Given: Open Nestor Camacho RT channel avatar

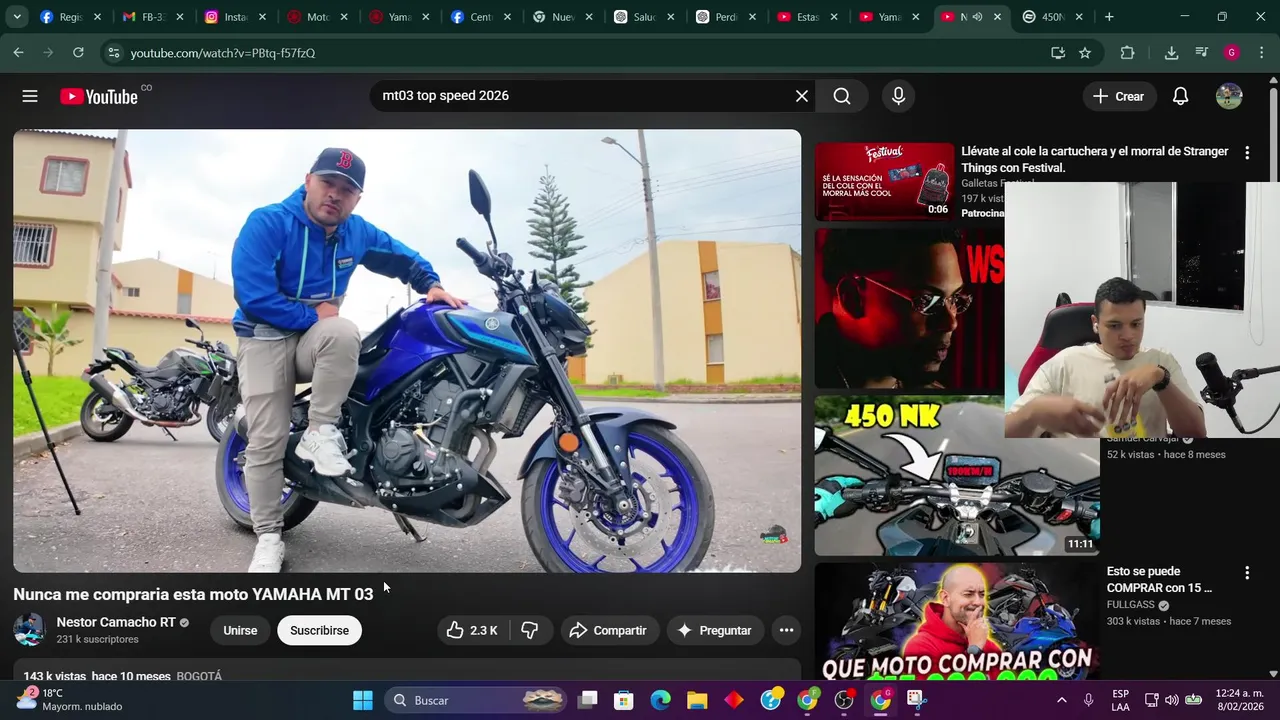Looking at the screenshot, I should tap(29, 630).
